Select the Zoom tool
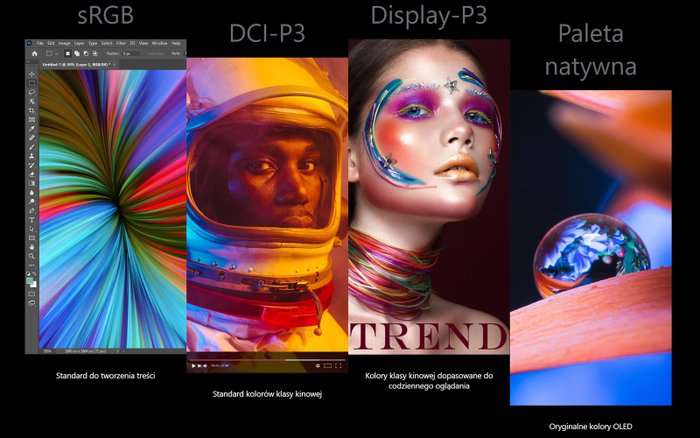The image size is (700, 438). pos(32,256)
